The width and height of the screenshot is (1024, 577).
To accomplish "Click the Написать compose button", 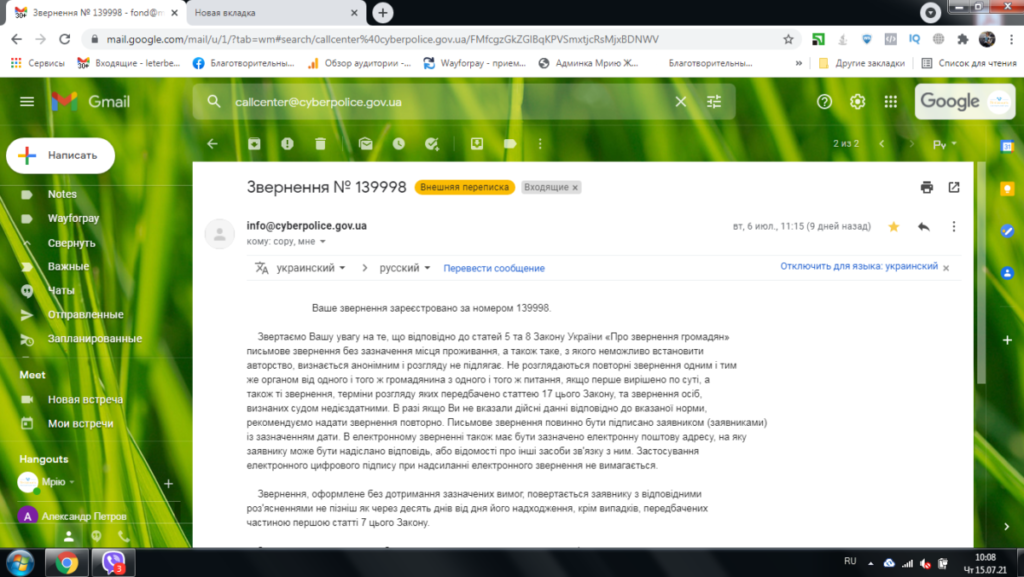I will pyautogui.click(x=60, y=156).
